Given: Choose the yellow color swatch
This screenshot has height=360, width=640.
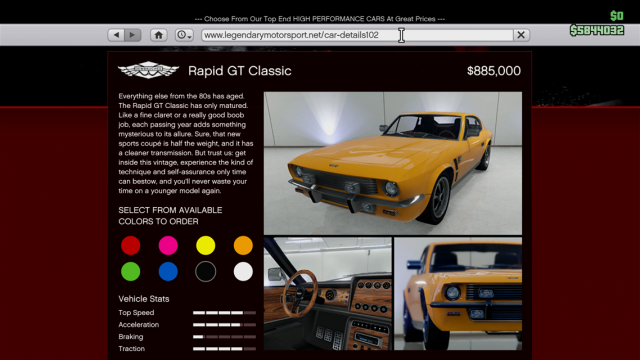Looking at the screenshot, I should pyautogui.click(x=206, y=245).
